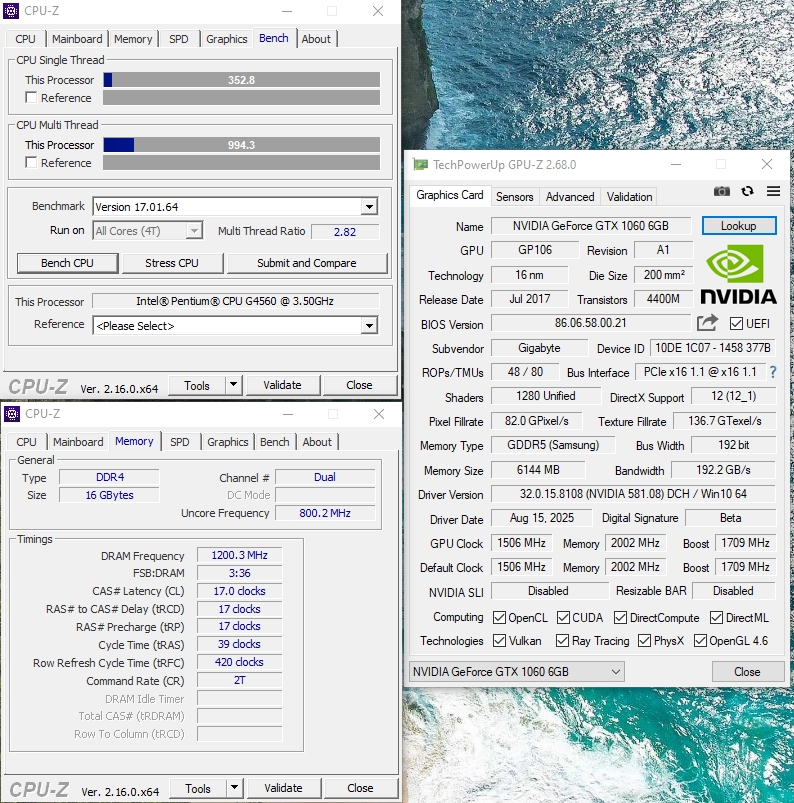Click the Bus Interface question mark

(x=773, y=372)
